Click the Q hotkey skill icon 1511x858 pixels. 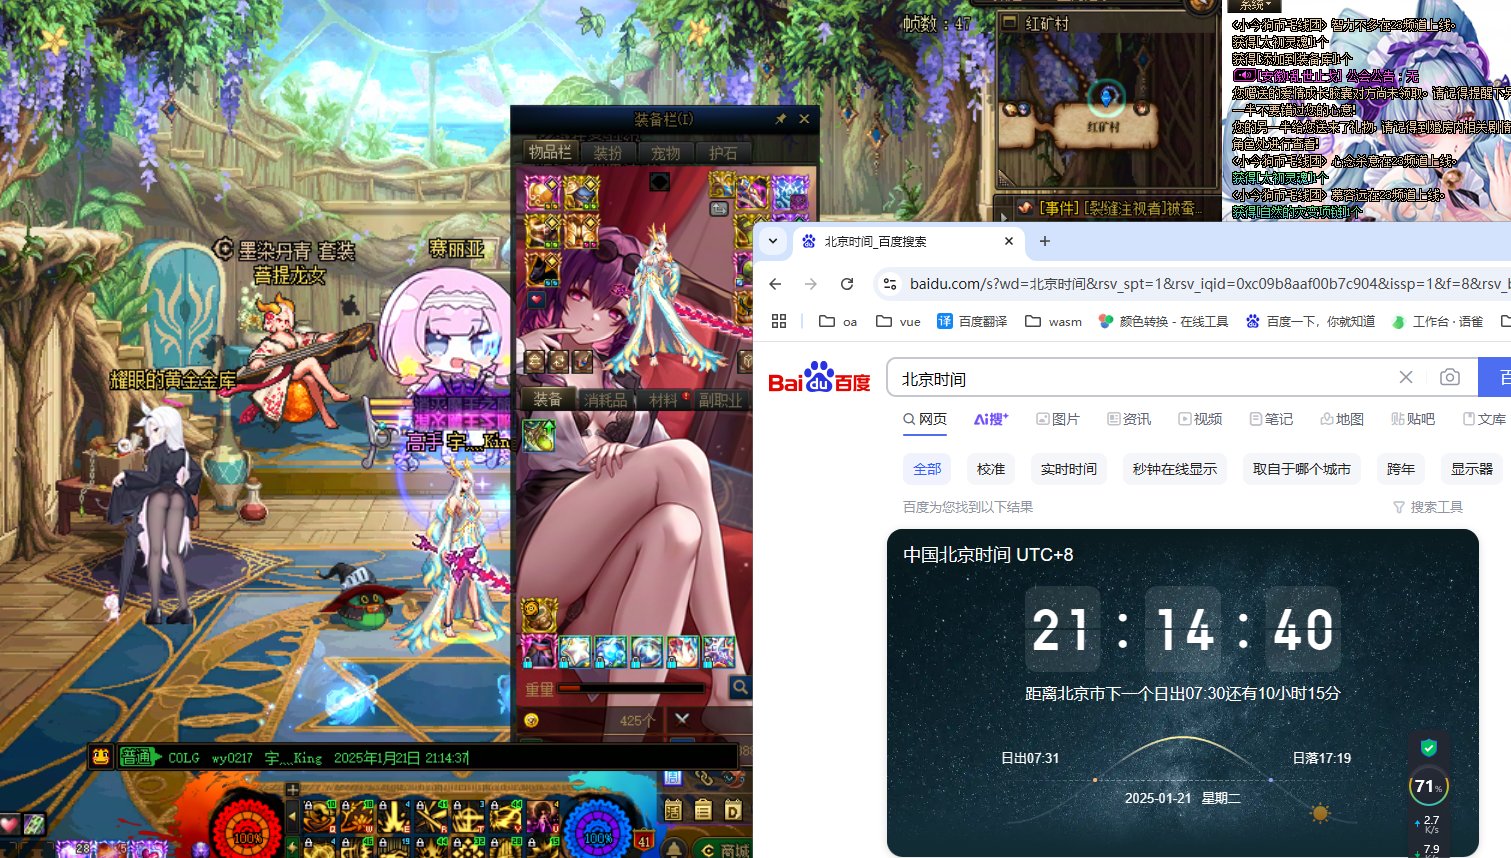319,817
